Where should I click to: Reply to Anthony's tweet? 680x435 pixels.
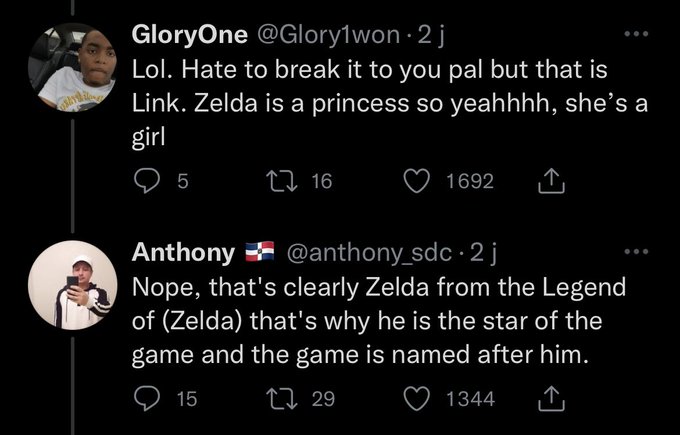(147, 400)
